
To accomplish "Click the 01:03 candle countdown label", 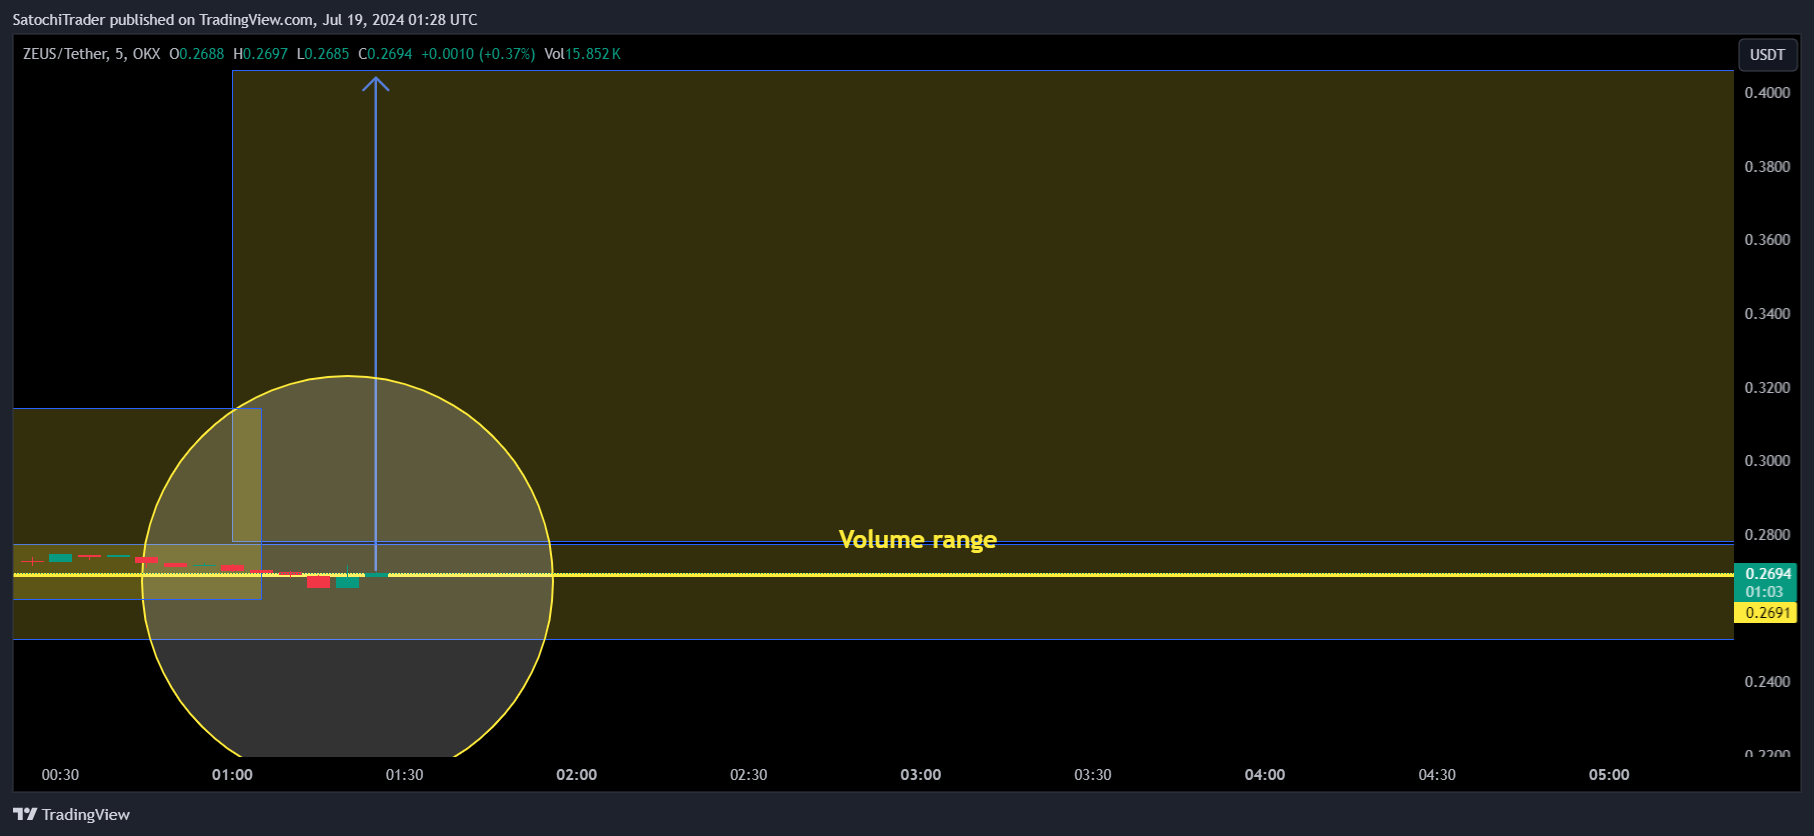I will click(x=1765, y=592).
